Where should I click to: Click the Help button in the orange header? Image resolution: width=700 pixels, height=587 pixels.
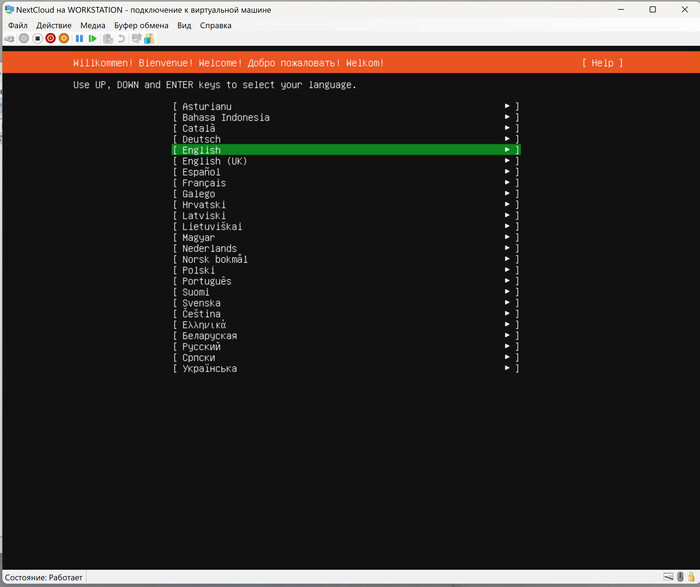602,63
